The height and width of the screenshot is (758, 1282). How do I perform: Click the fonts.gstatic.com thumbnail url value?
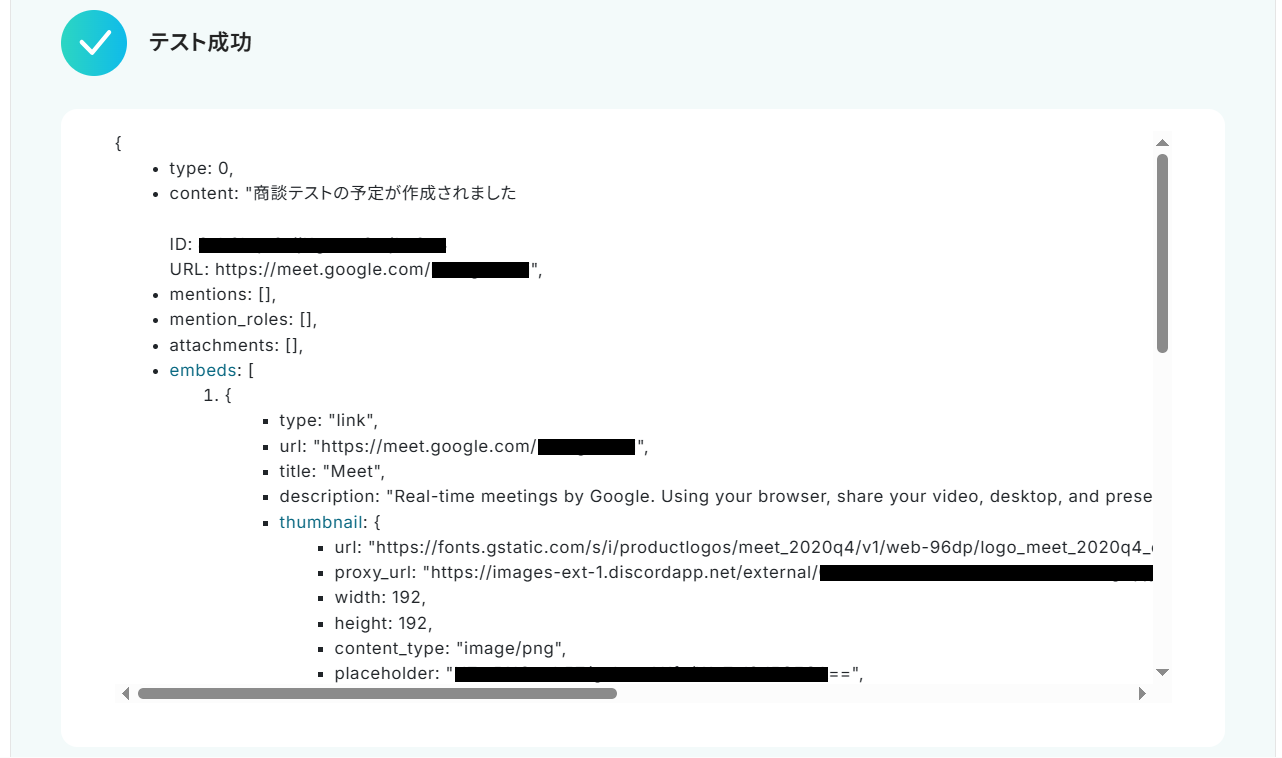[761, 547]
